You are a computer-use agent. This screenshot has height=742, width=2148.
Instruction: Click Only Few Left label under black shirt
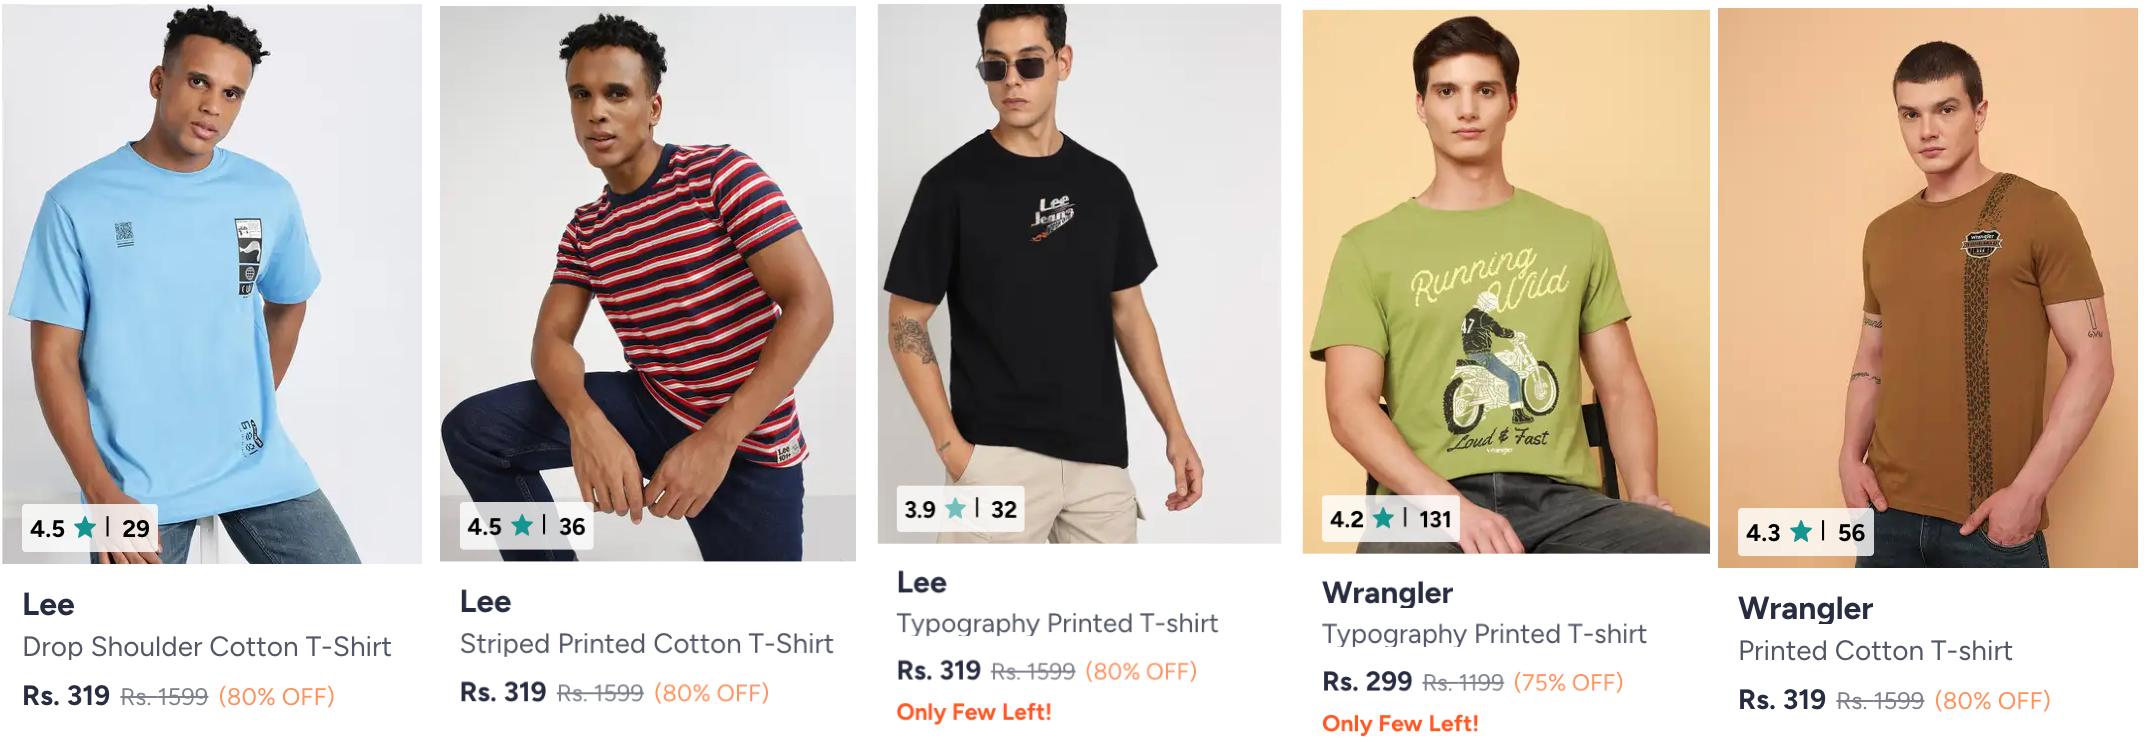coord(974,712)
